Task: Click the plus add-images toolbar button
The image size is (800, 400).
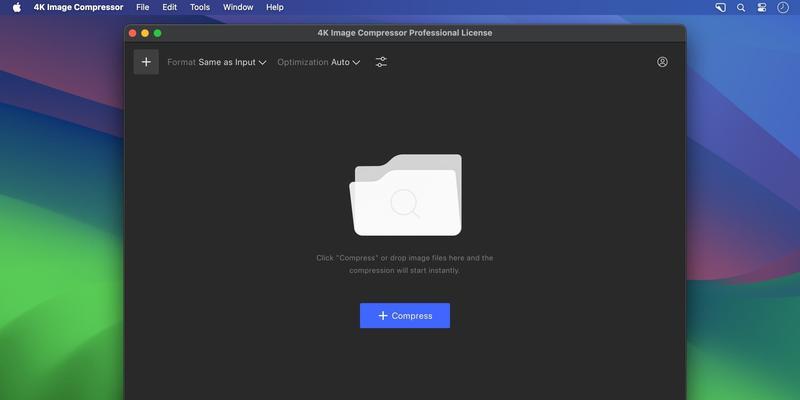Action: [x=146, y=62]
